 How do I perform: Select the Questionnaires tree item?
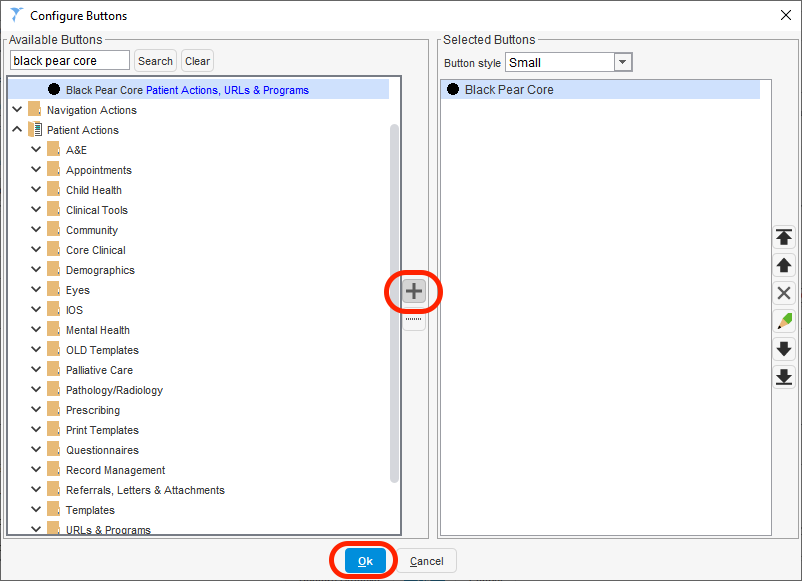click(102, 450)
